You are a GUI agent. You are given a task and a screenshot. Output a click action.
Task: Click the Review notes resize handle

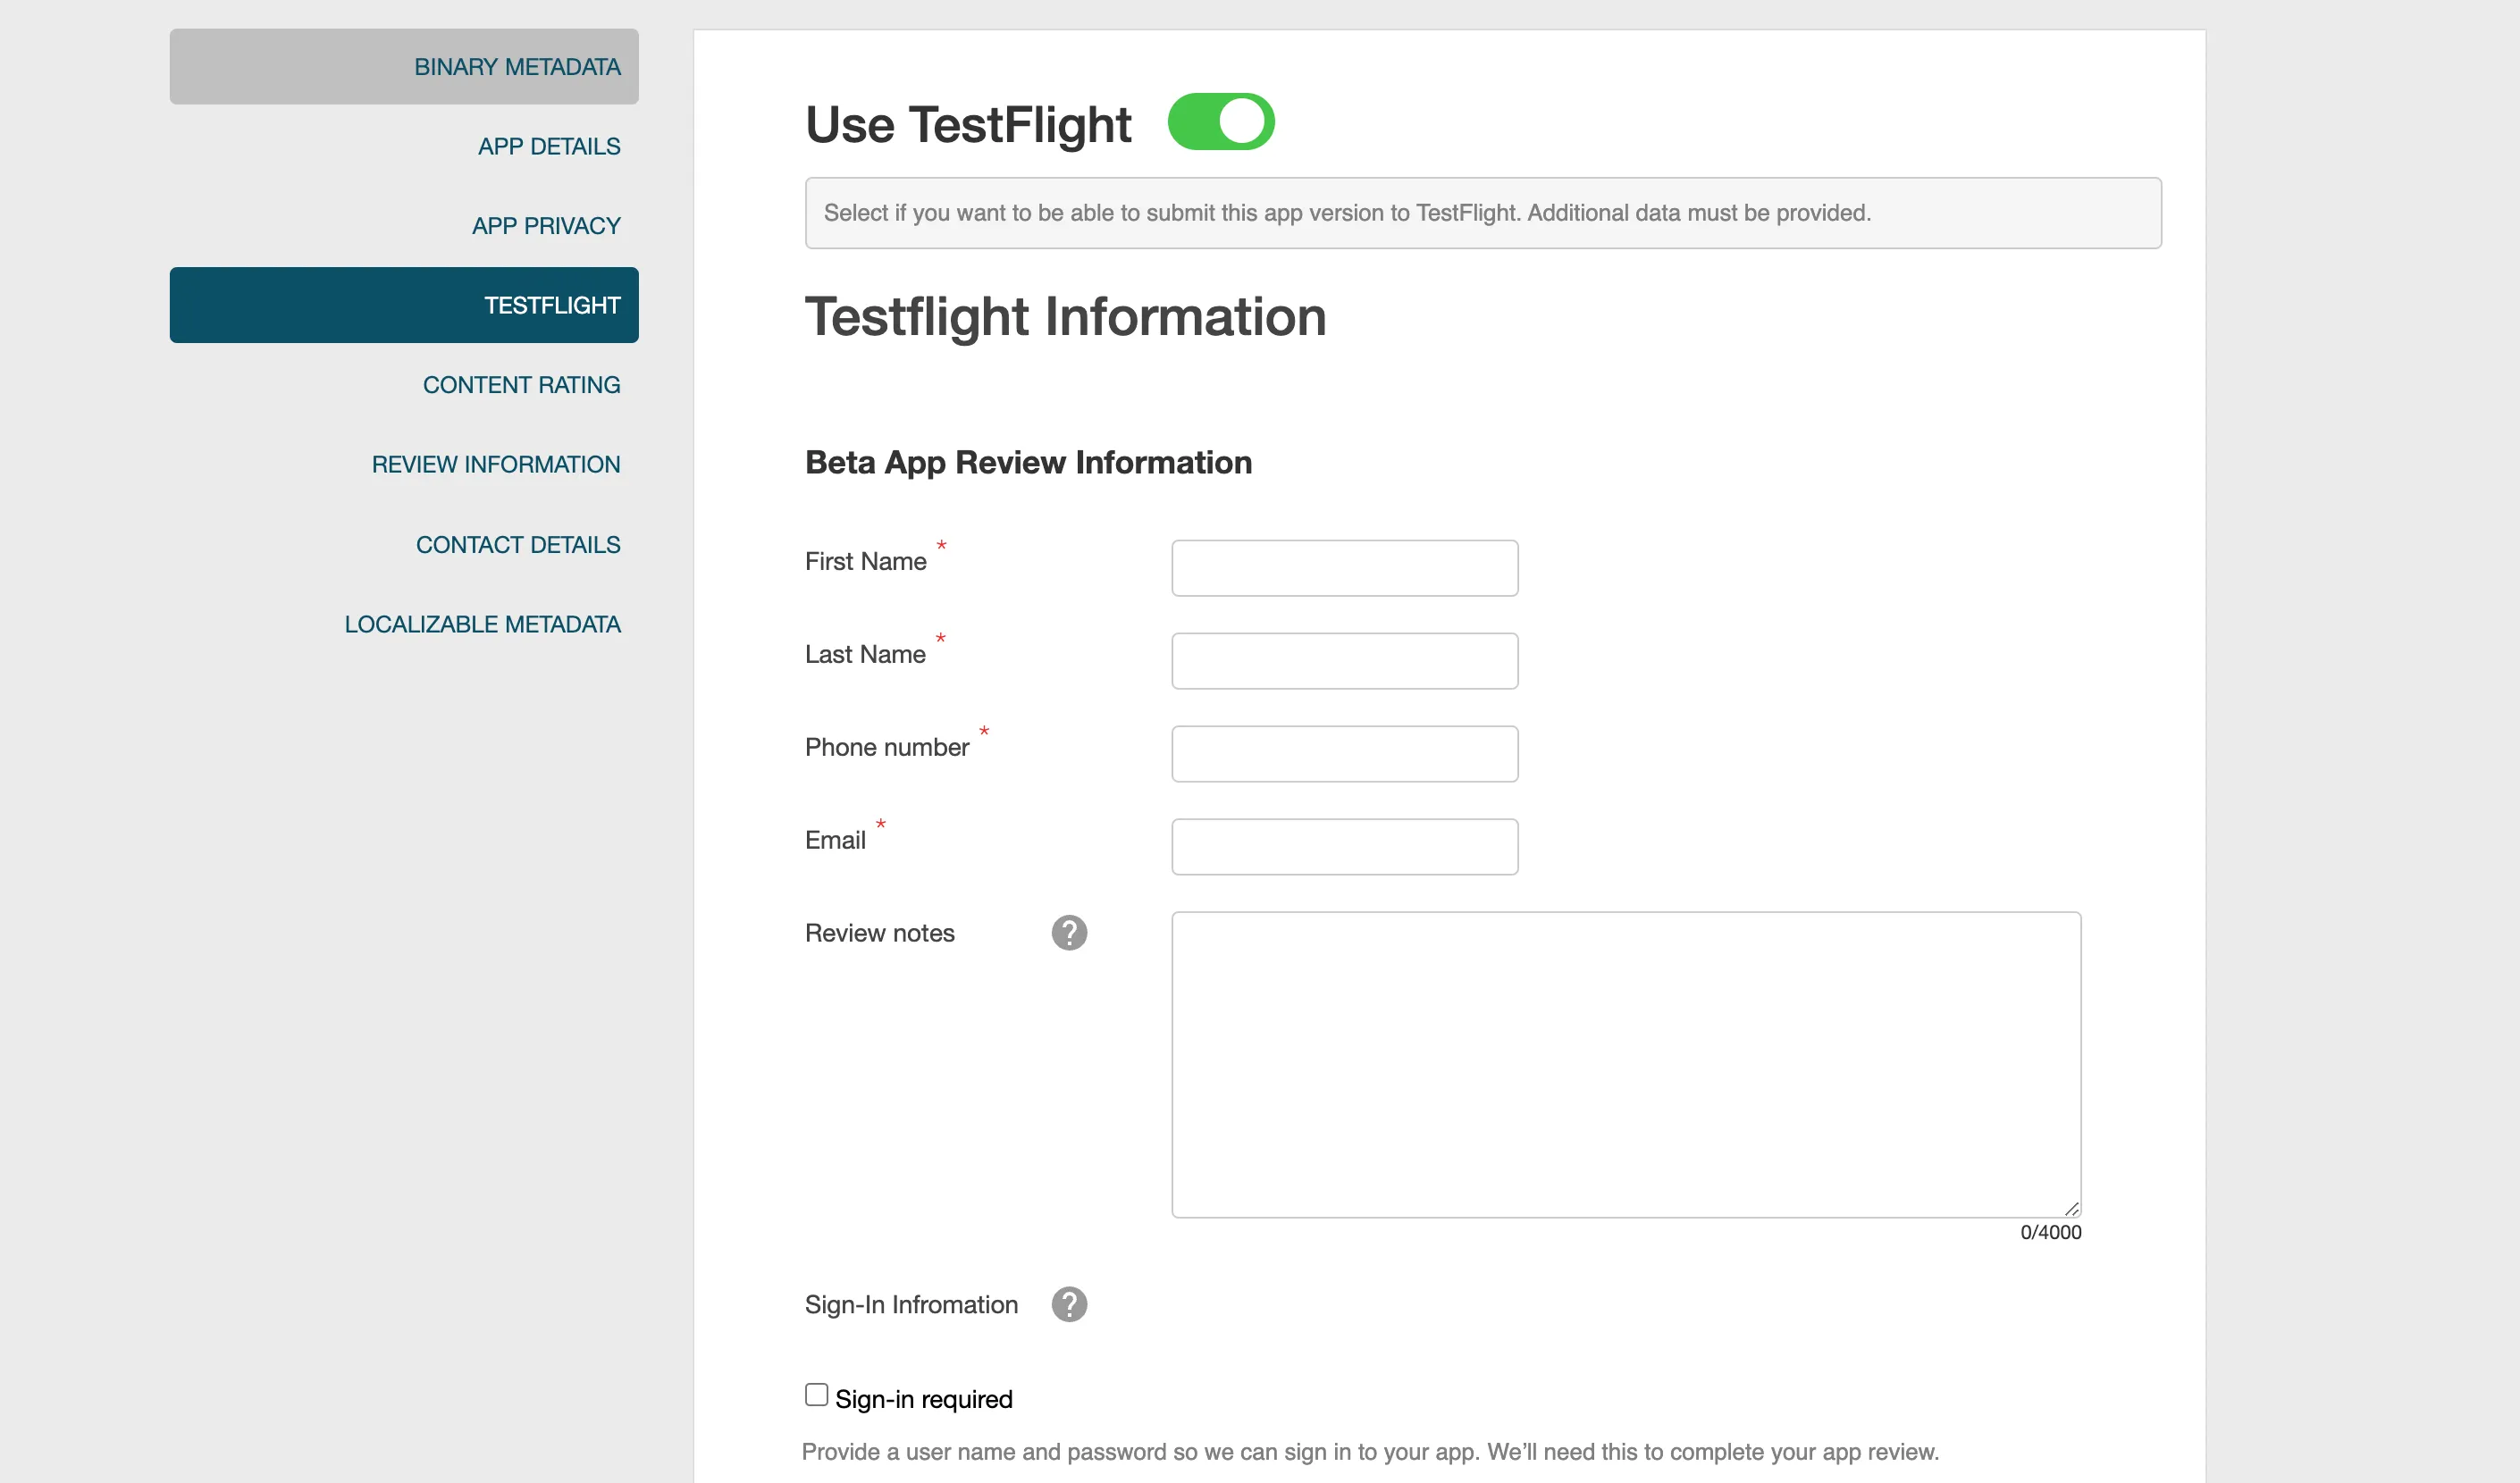coord(2072,1209)
